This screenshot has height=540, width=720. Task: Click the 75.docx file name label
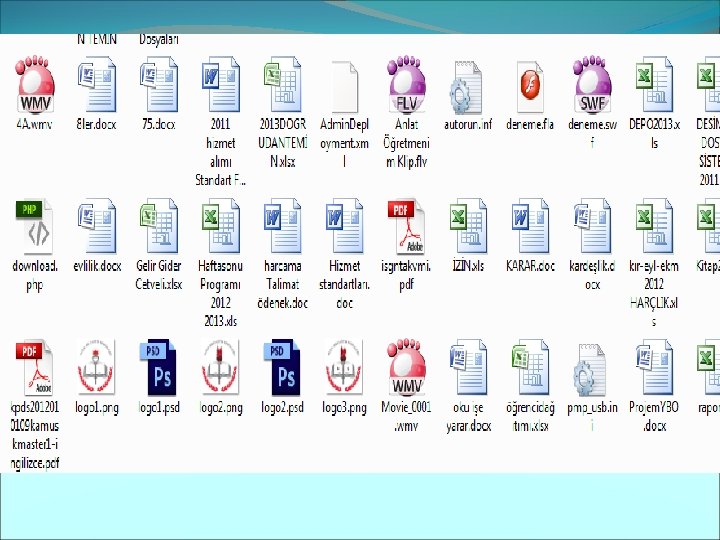[158, 124]
